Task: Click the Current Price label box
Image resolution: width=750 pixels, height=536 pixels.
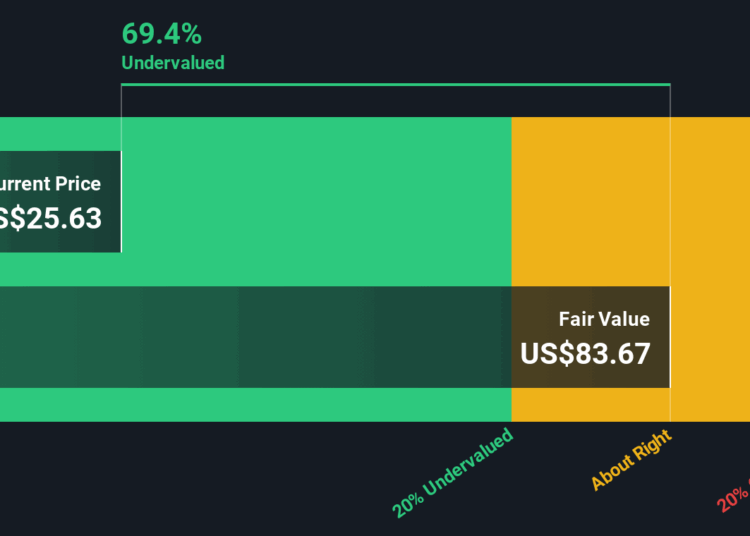Action: pos(60,201)
